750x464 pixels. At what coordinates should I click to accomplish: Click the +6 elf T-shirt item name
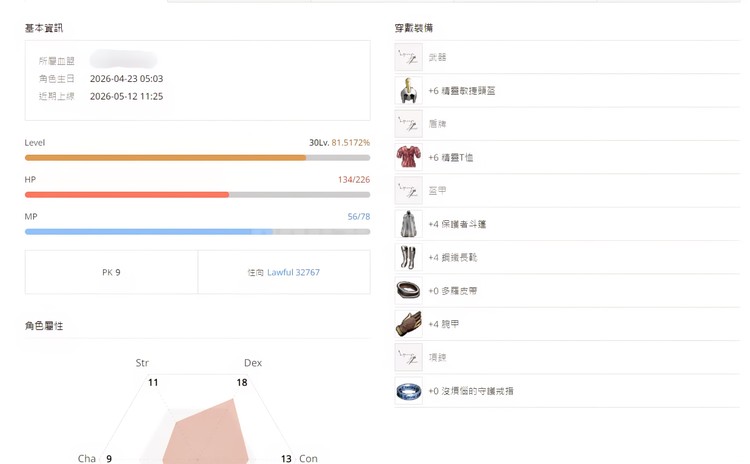tap(451, 157)
